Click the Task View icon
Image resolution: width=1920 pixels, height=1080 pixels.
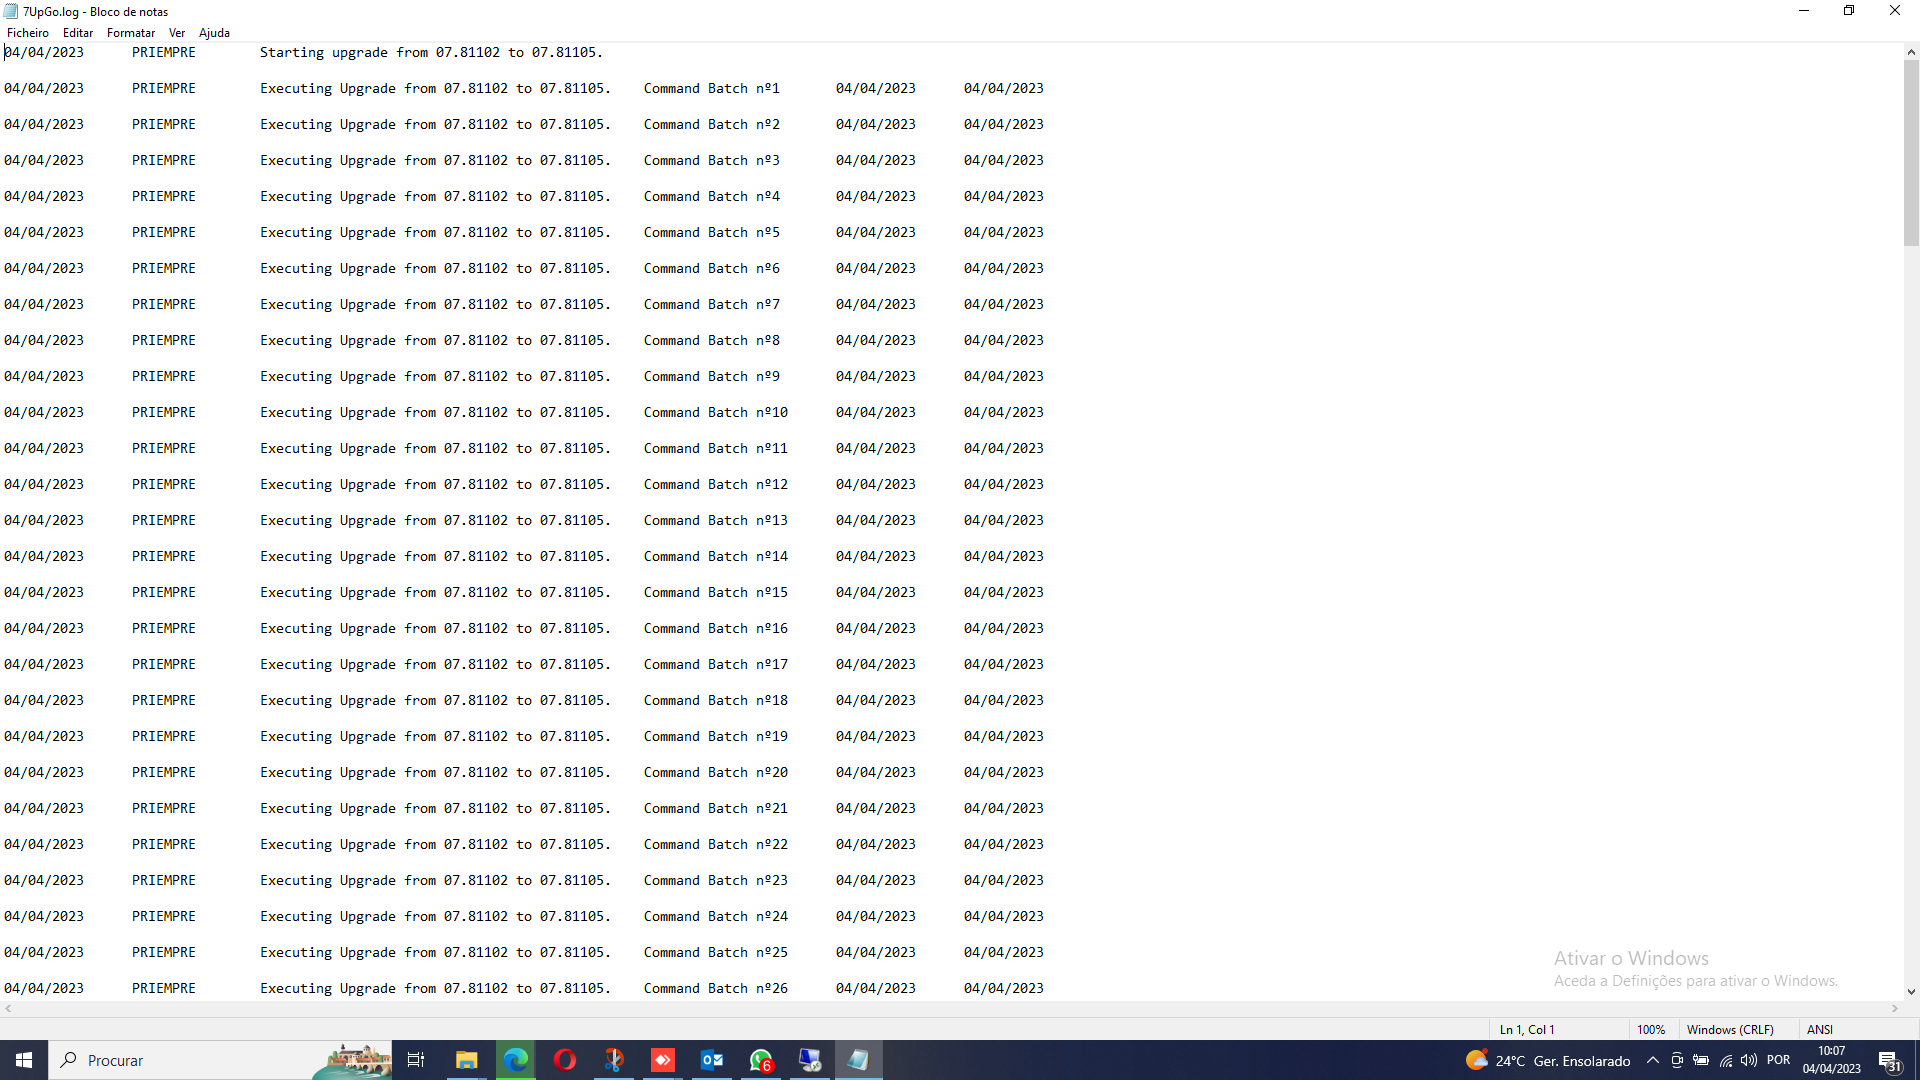pos(416,1060)
